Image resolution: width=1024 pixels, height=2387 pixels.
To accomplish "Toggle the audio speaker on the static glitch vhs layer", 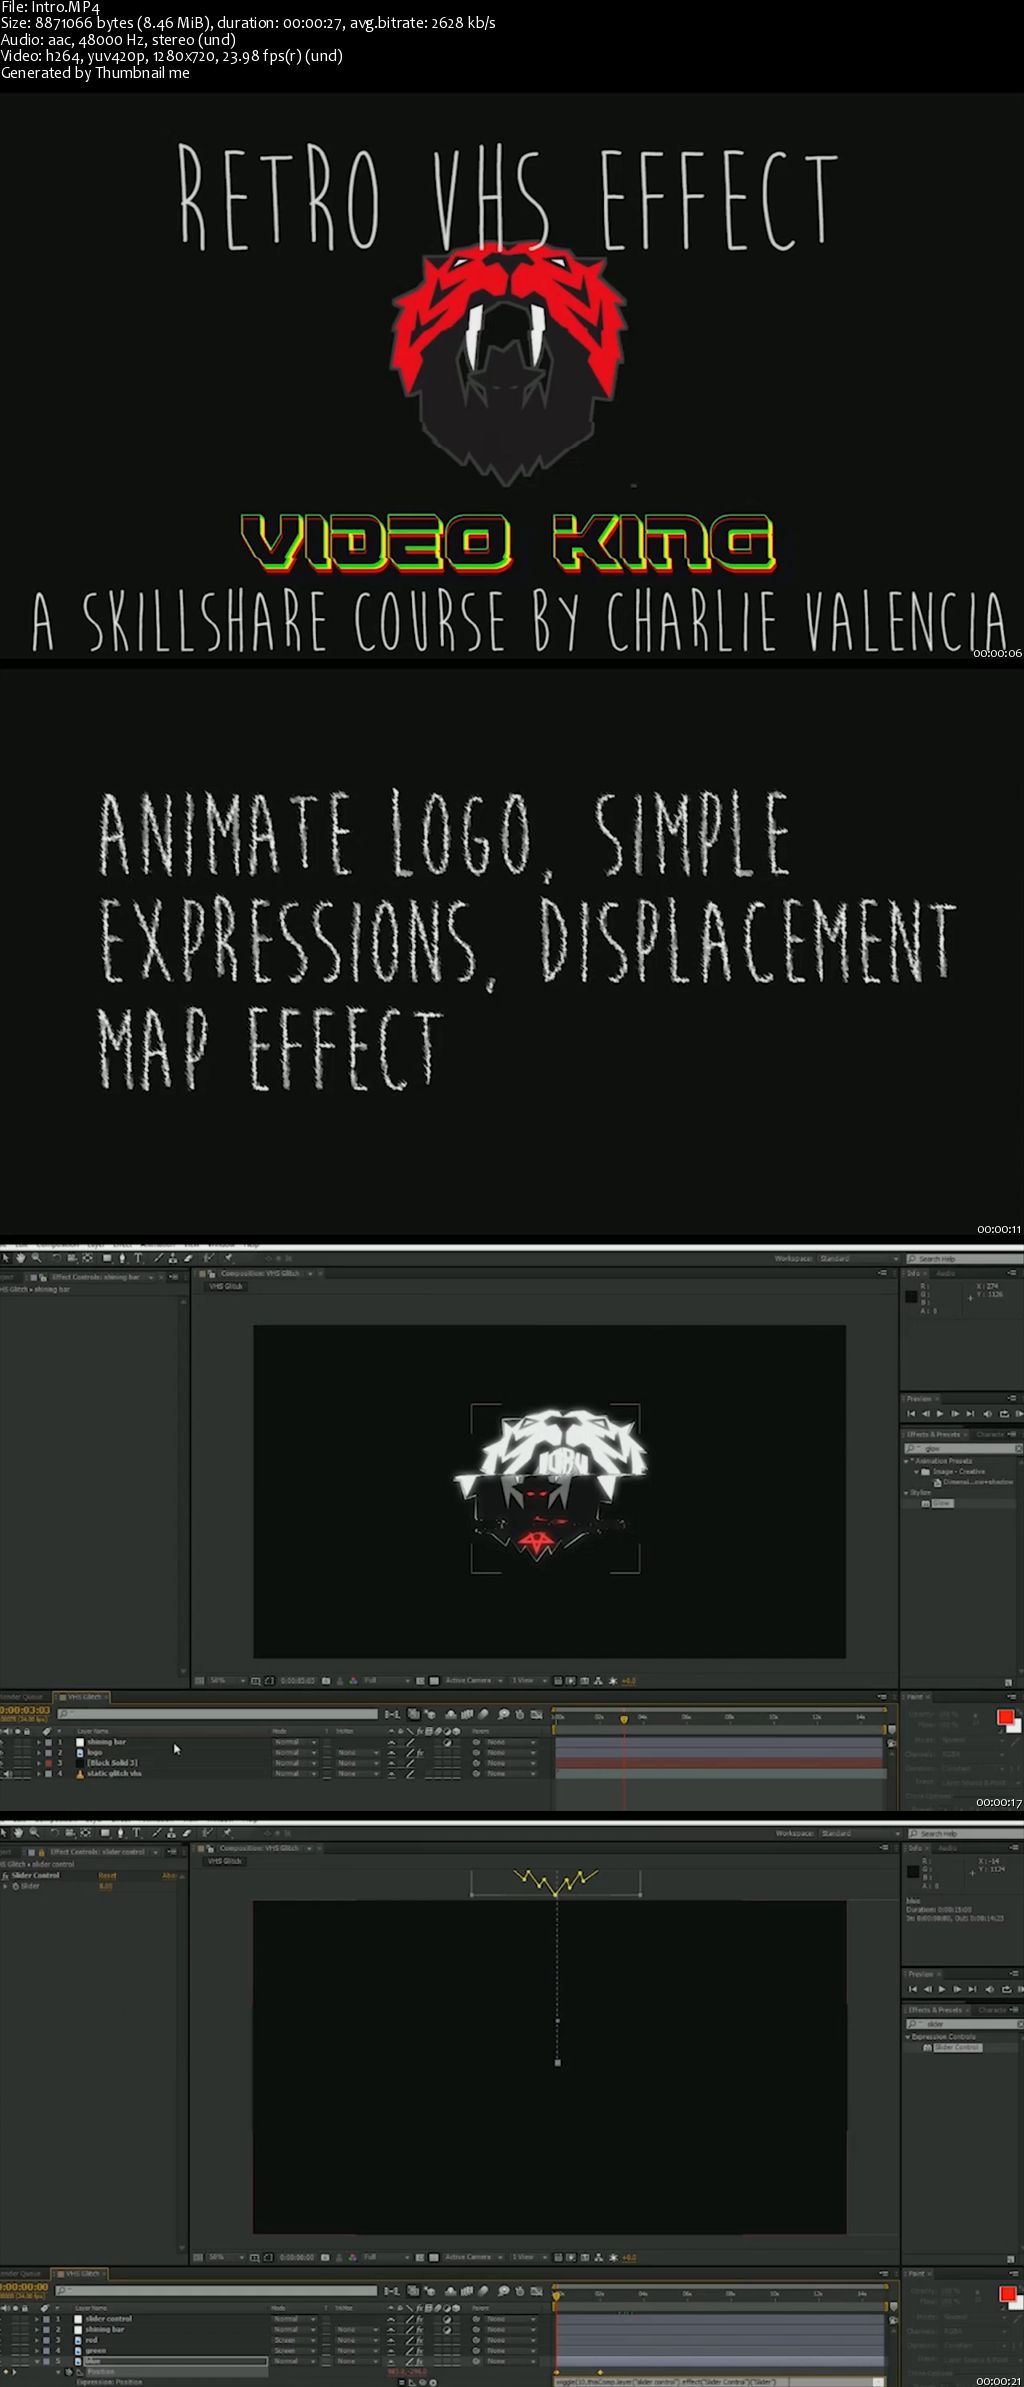I will pos(8,1773).
